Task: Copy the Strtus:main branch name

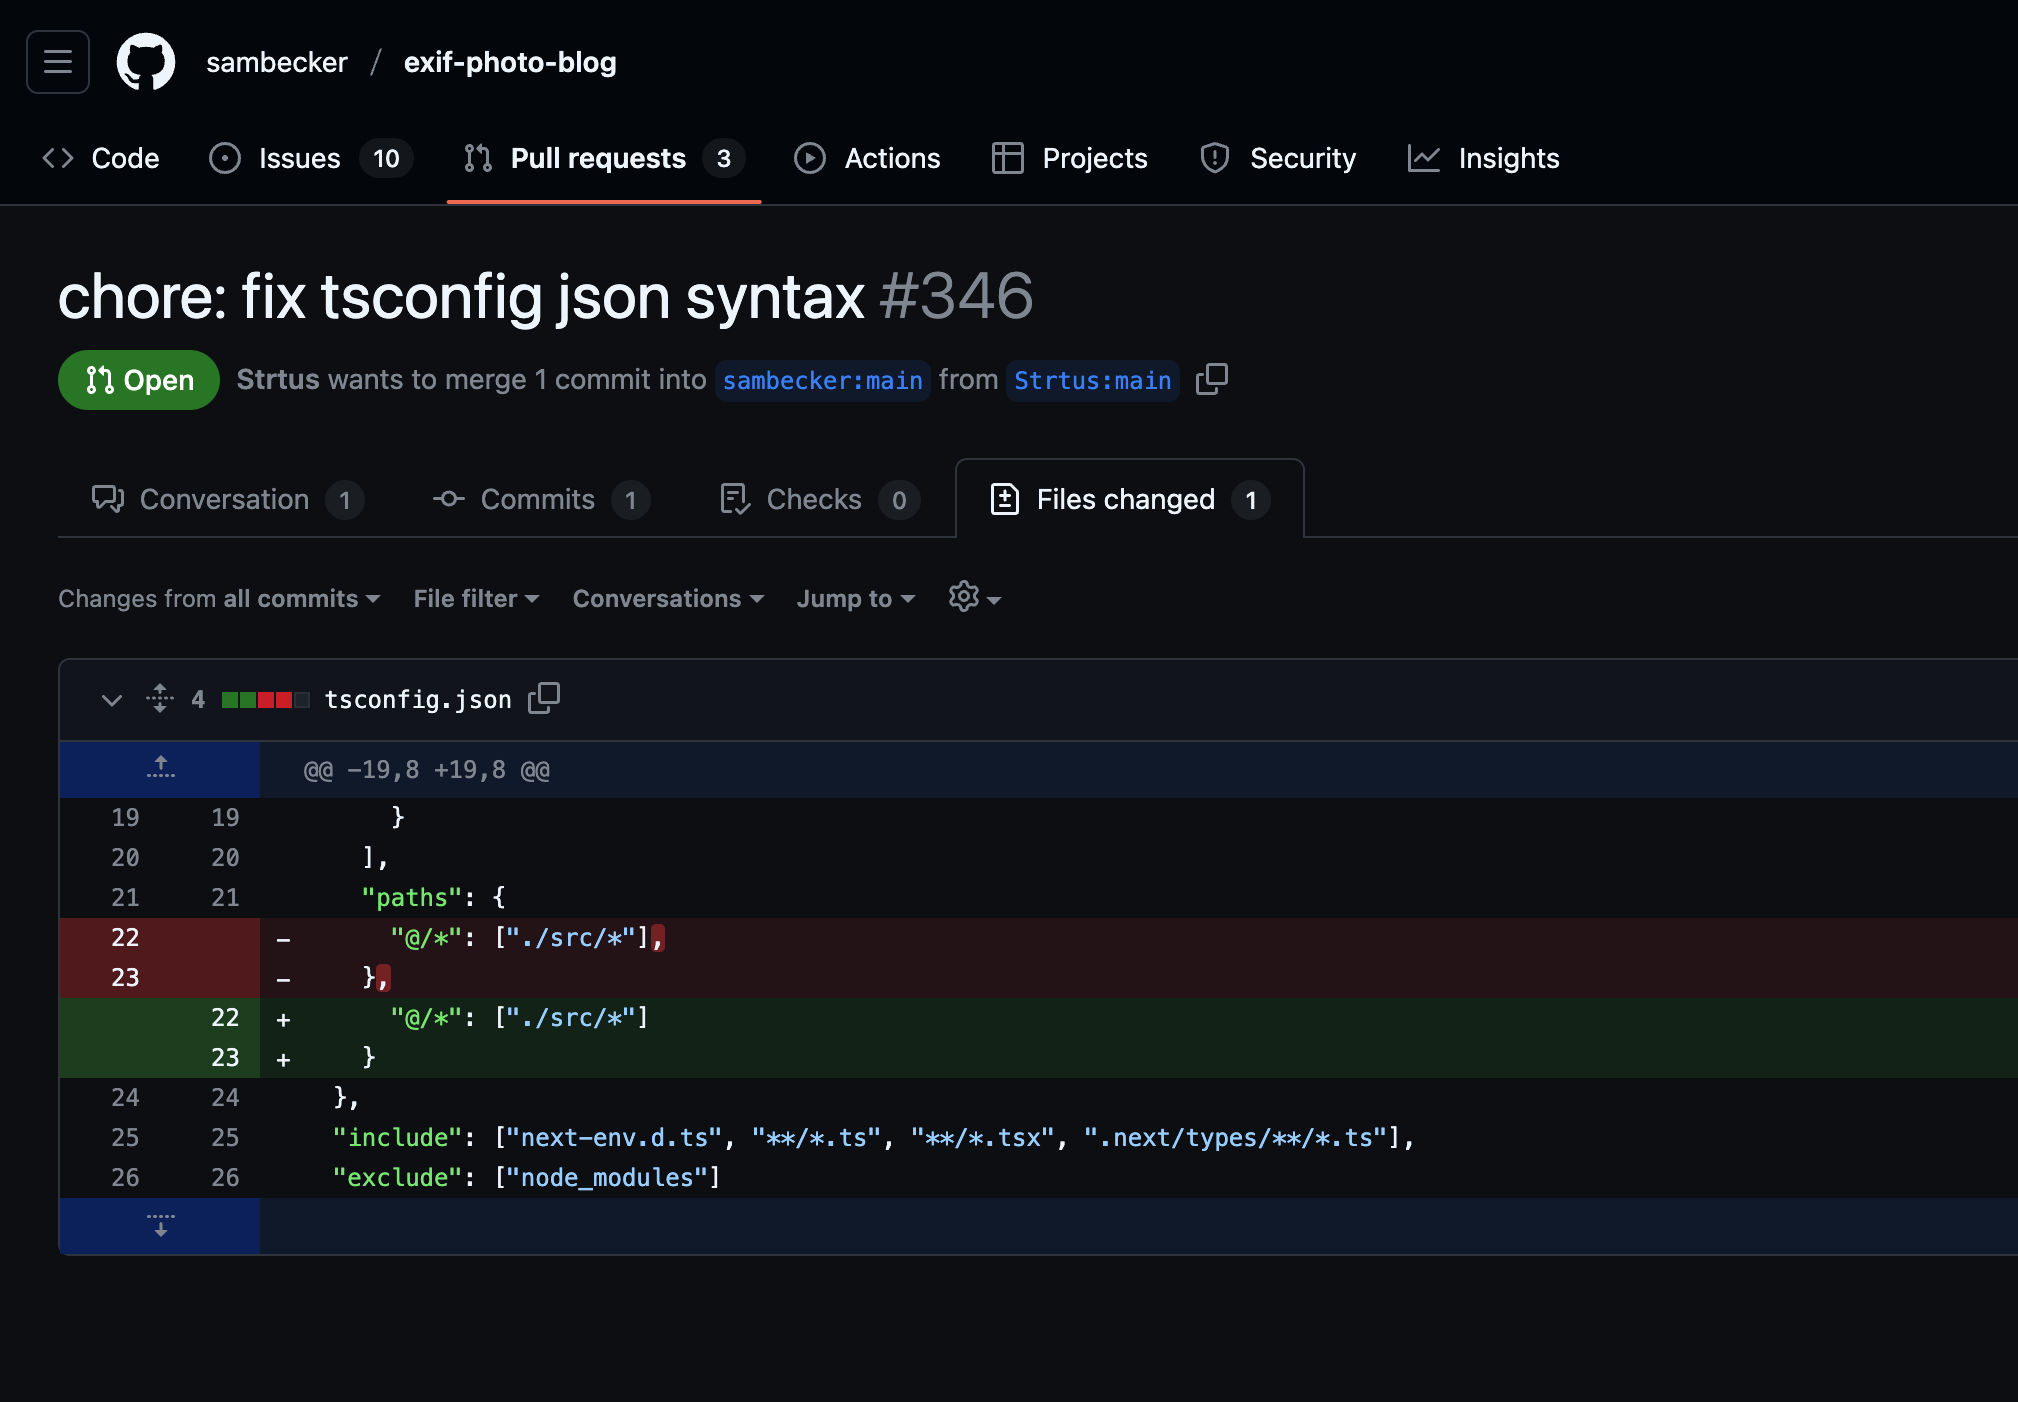Action: pos(1211,379)
